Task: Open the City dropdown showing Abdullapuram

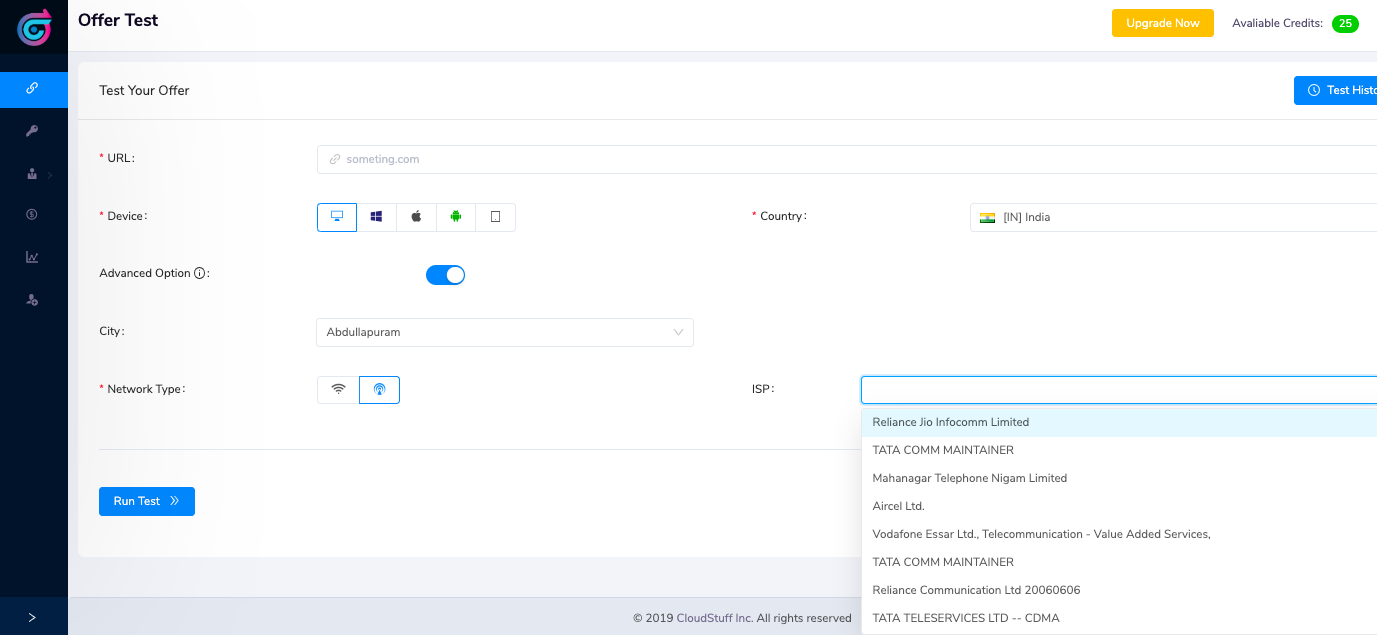Action: pyautogui.click(x=505, y=332)
